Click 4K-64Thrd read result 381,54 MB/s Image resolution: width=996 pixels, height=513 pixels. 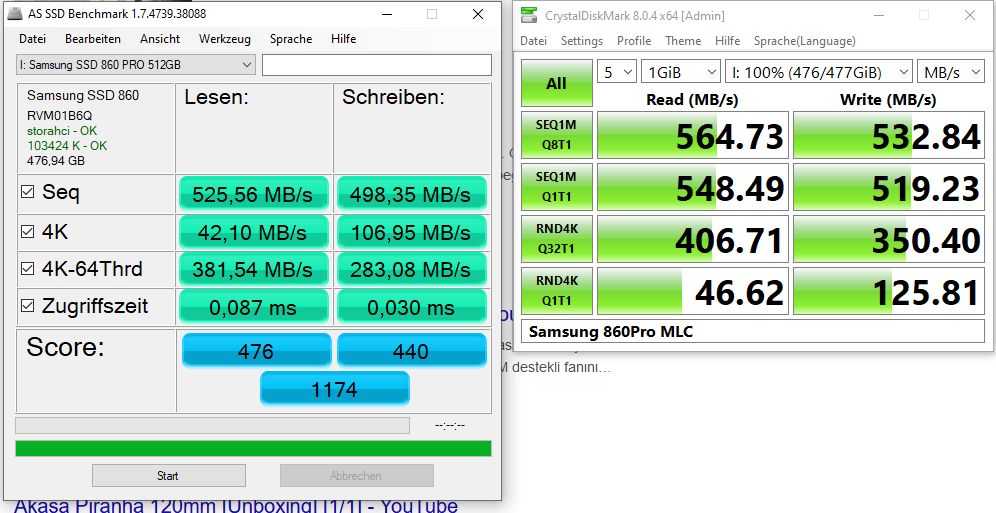[253, 269]
